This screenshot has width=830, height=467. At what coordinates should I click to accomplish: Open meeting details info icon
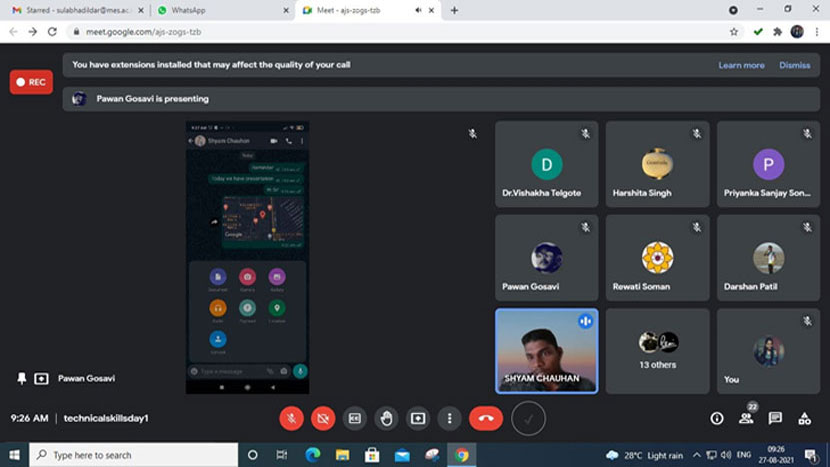[716, 418]
